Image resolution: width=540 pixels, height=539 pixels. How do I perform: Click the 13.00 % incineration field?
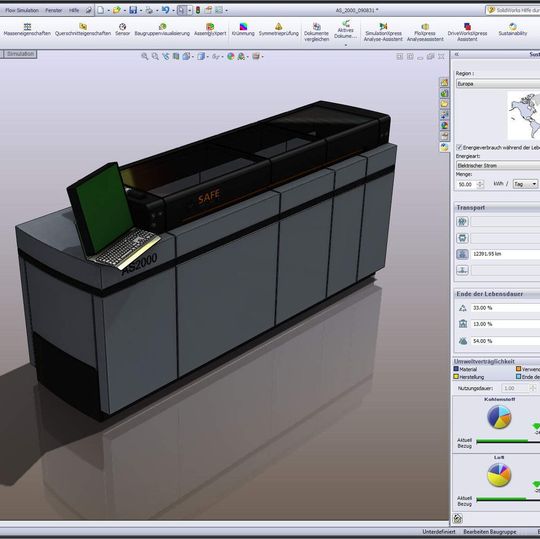tap(505, 324)
